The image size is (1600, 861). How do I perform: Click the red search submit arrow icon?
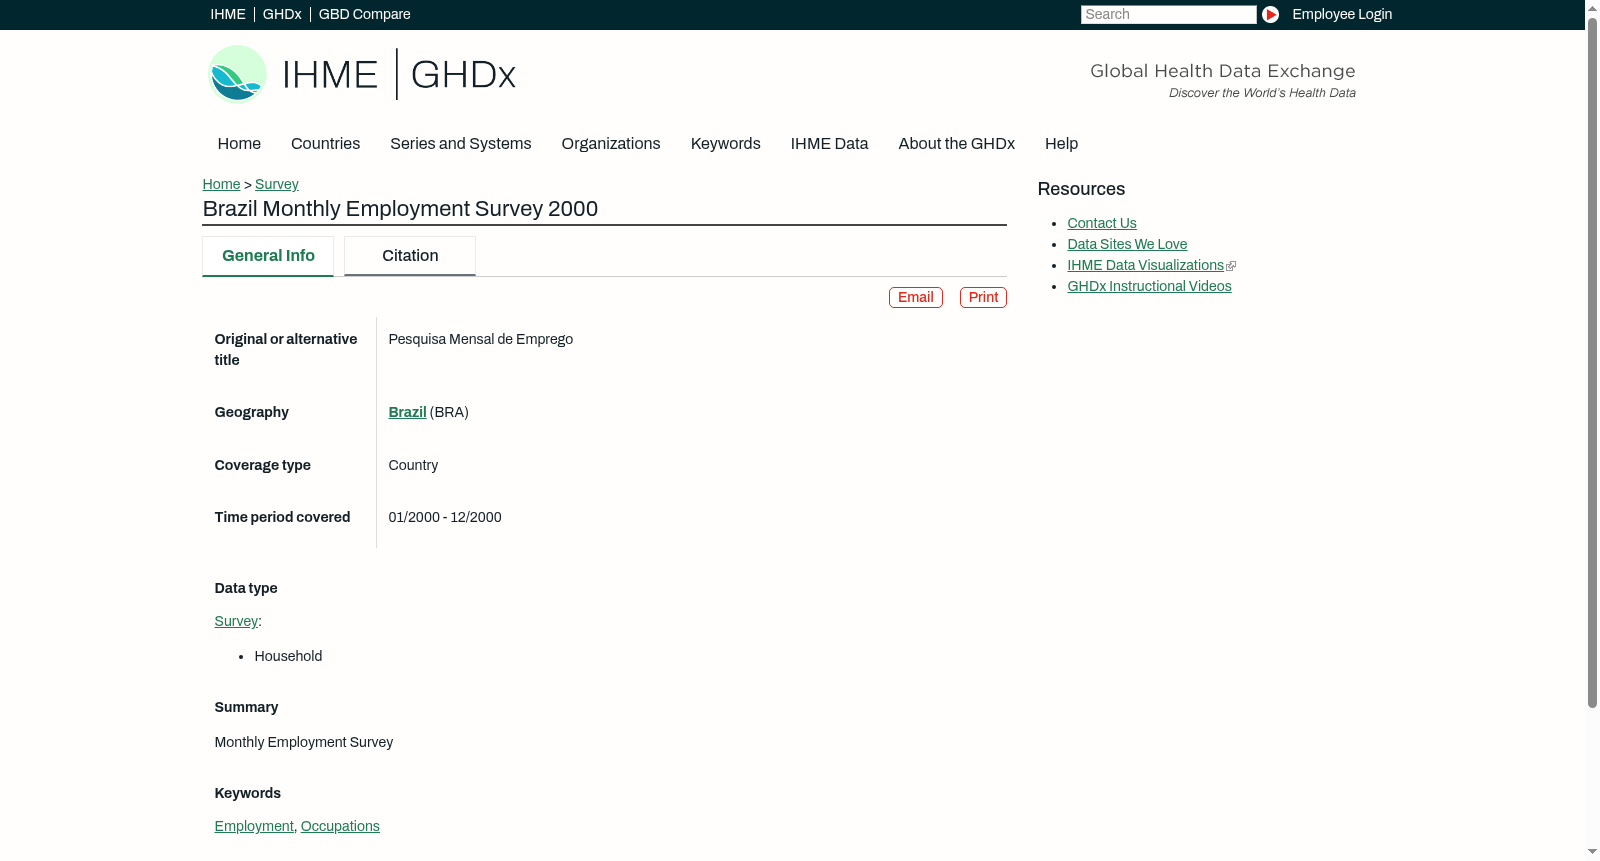(1270, 14)
